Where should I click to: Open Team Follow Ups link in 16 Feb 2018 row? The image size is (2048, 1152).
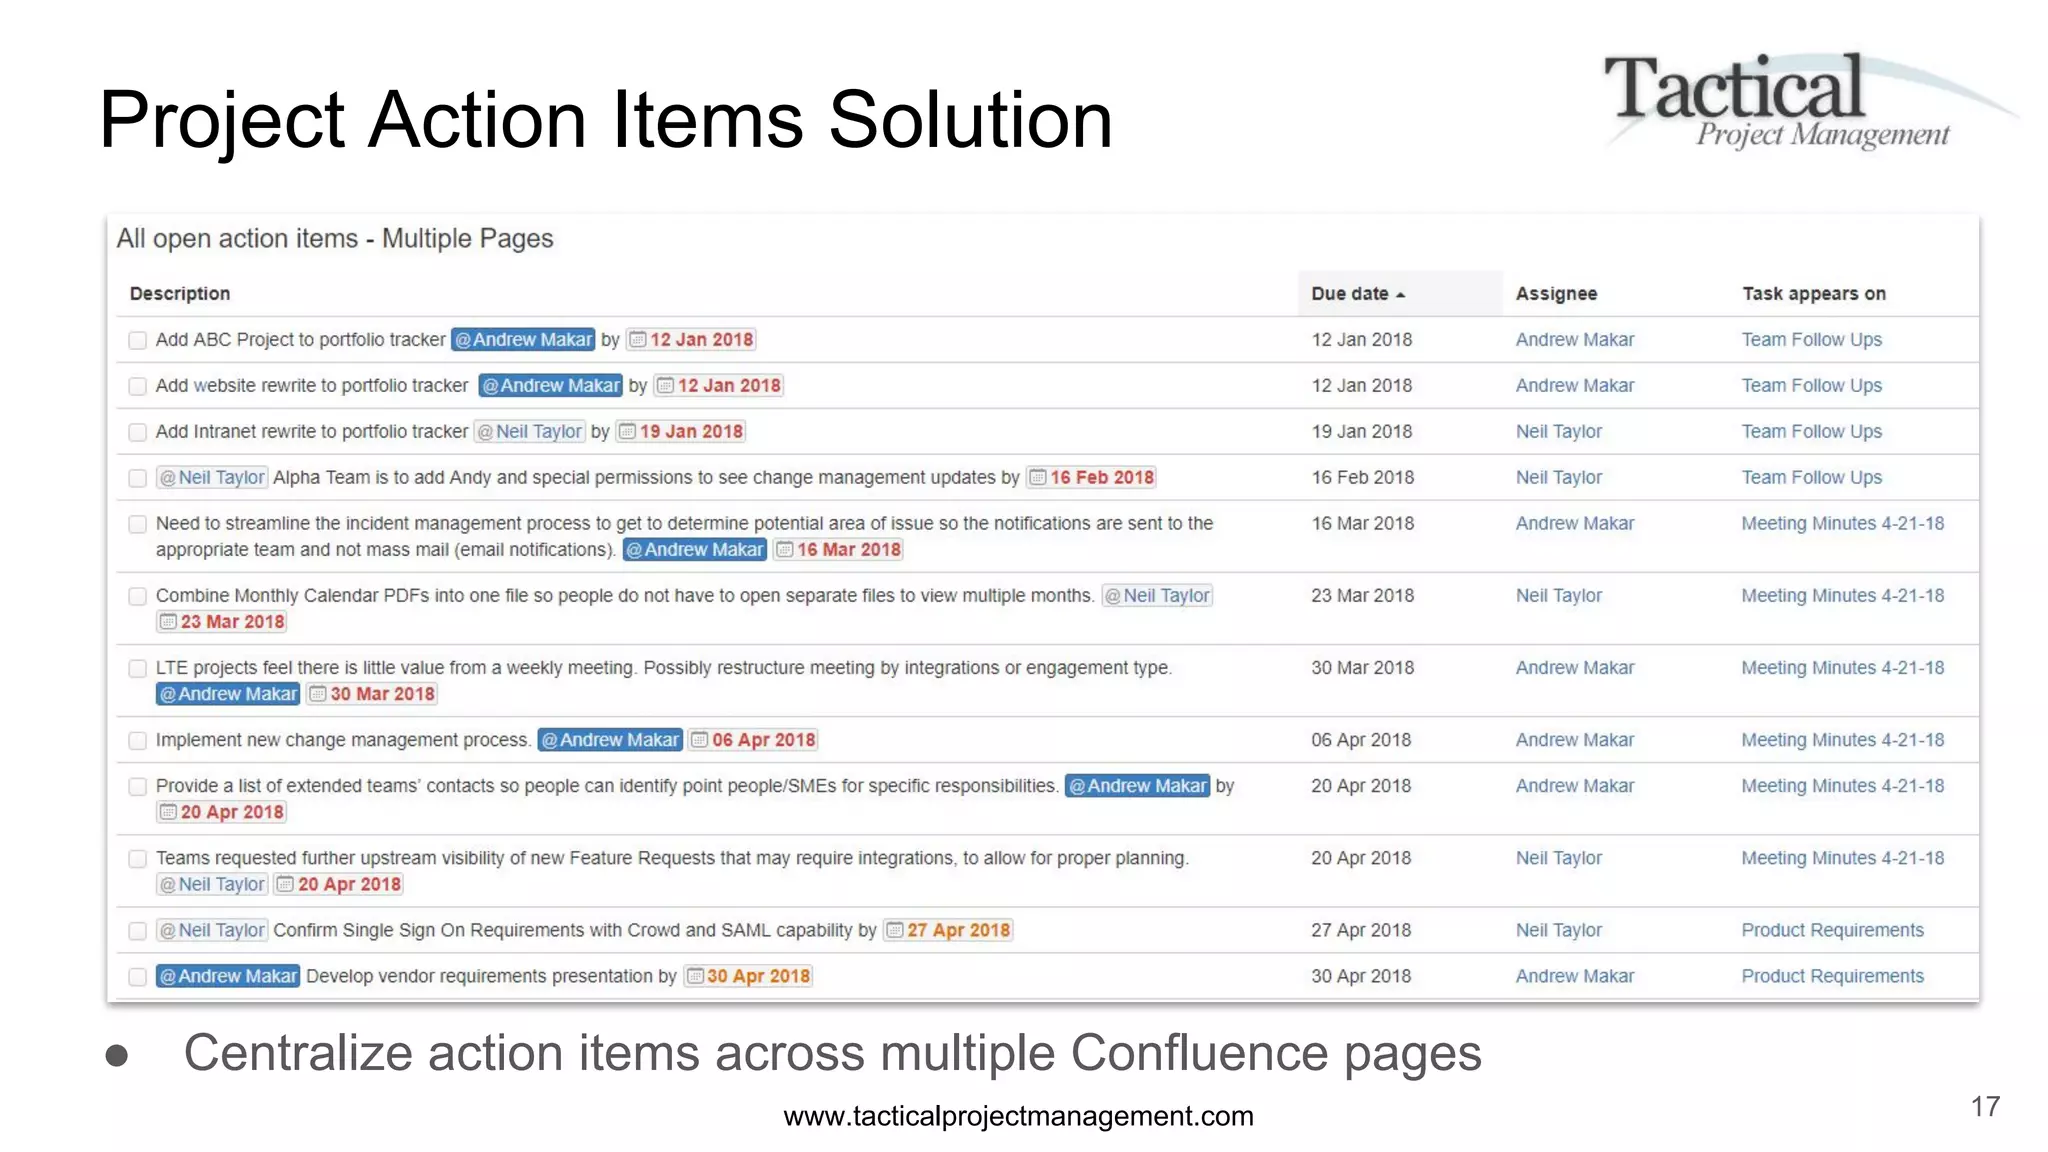1811,478
